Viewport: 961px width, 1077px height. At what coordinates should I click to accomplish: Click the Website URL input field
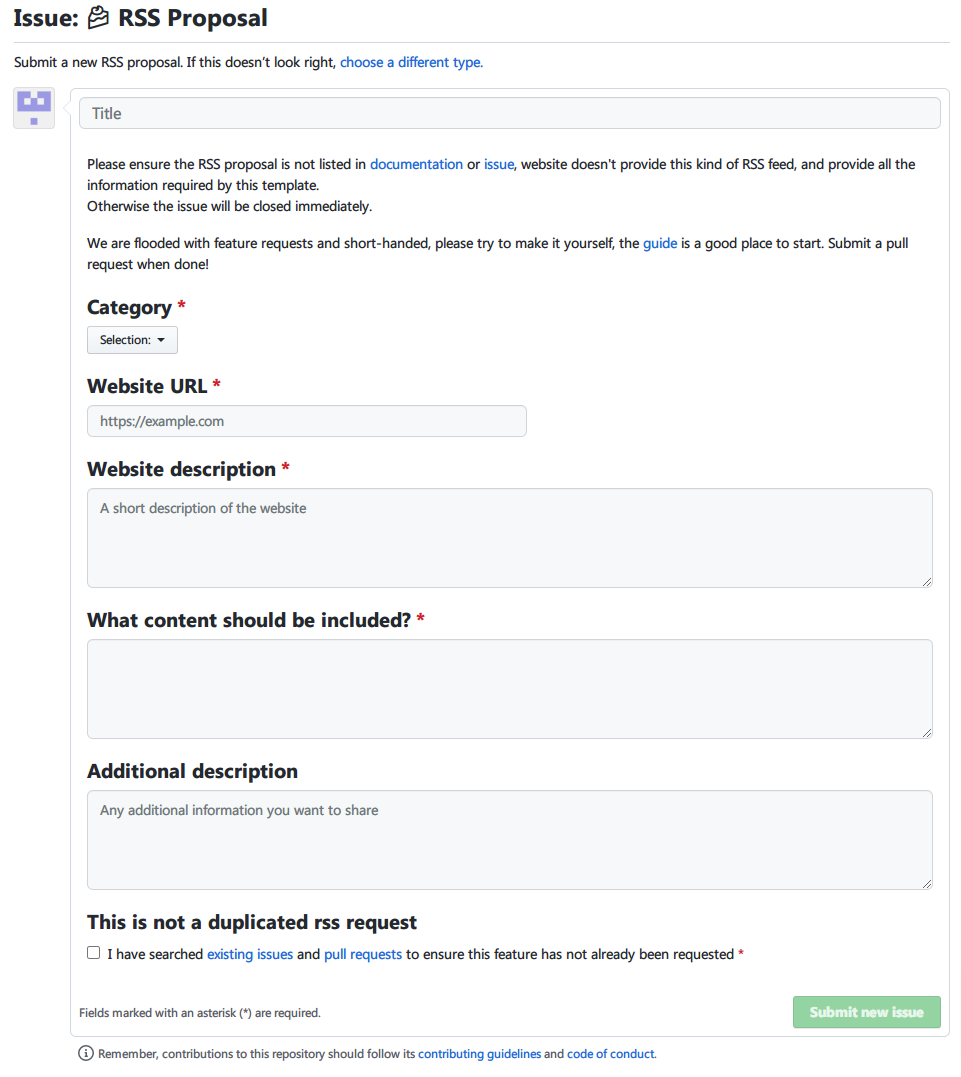306,420
